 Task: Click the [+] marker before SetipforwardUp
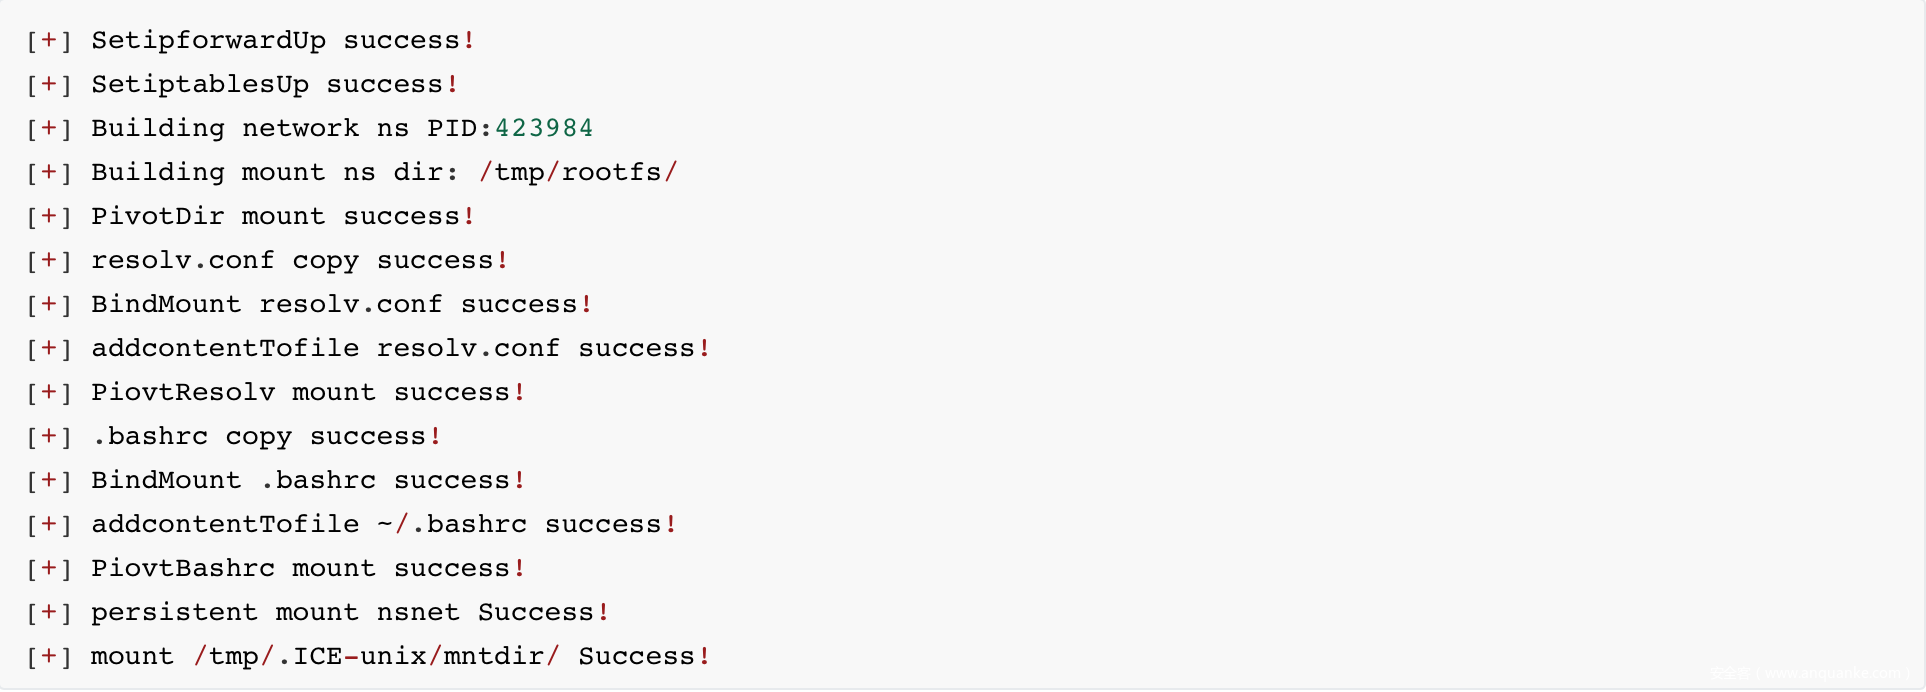click(x=49, y=41)
